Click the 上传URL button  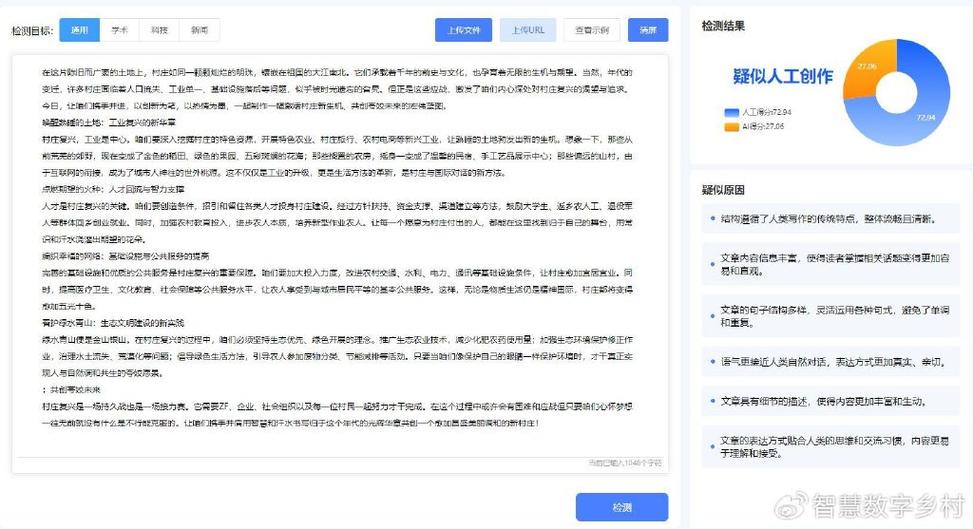click(x=528, y=30)
